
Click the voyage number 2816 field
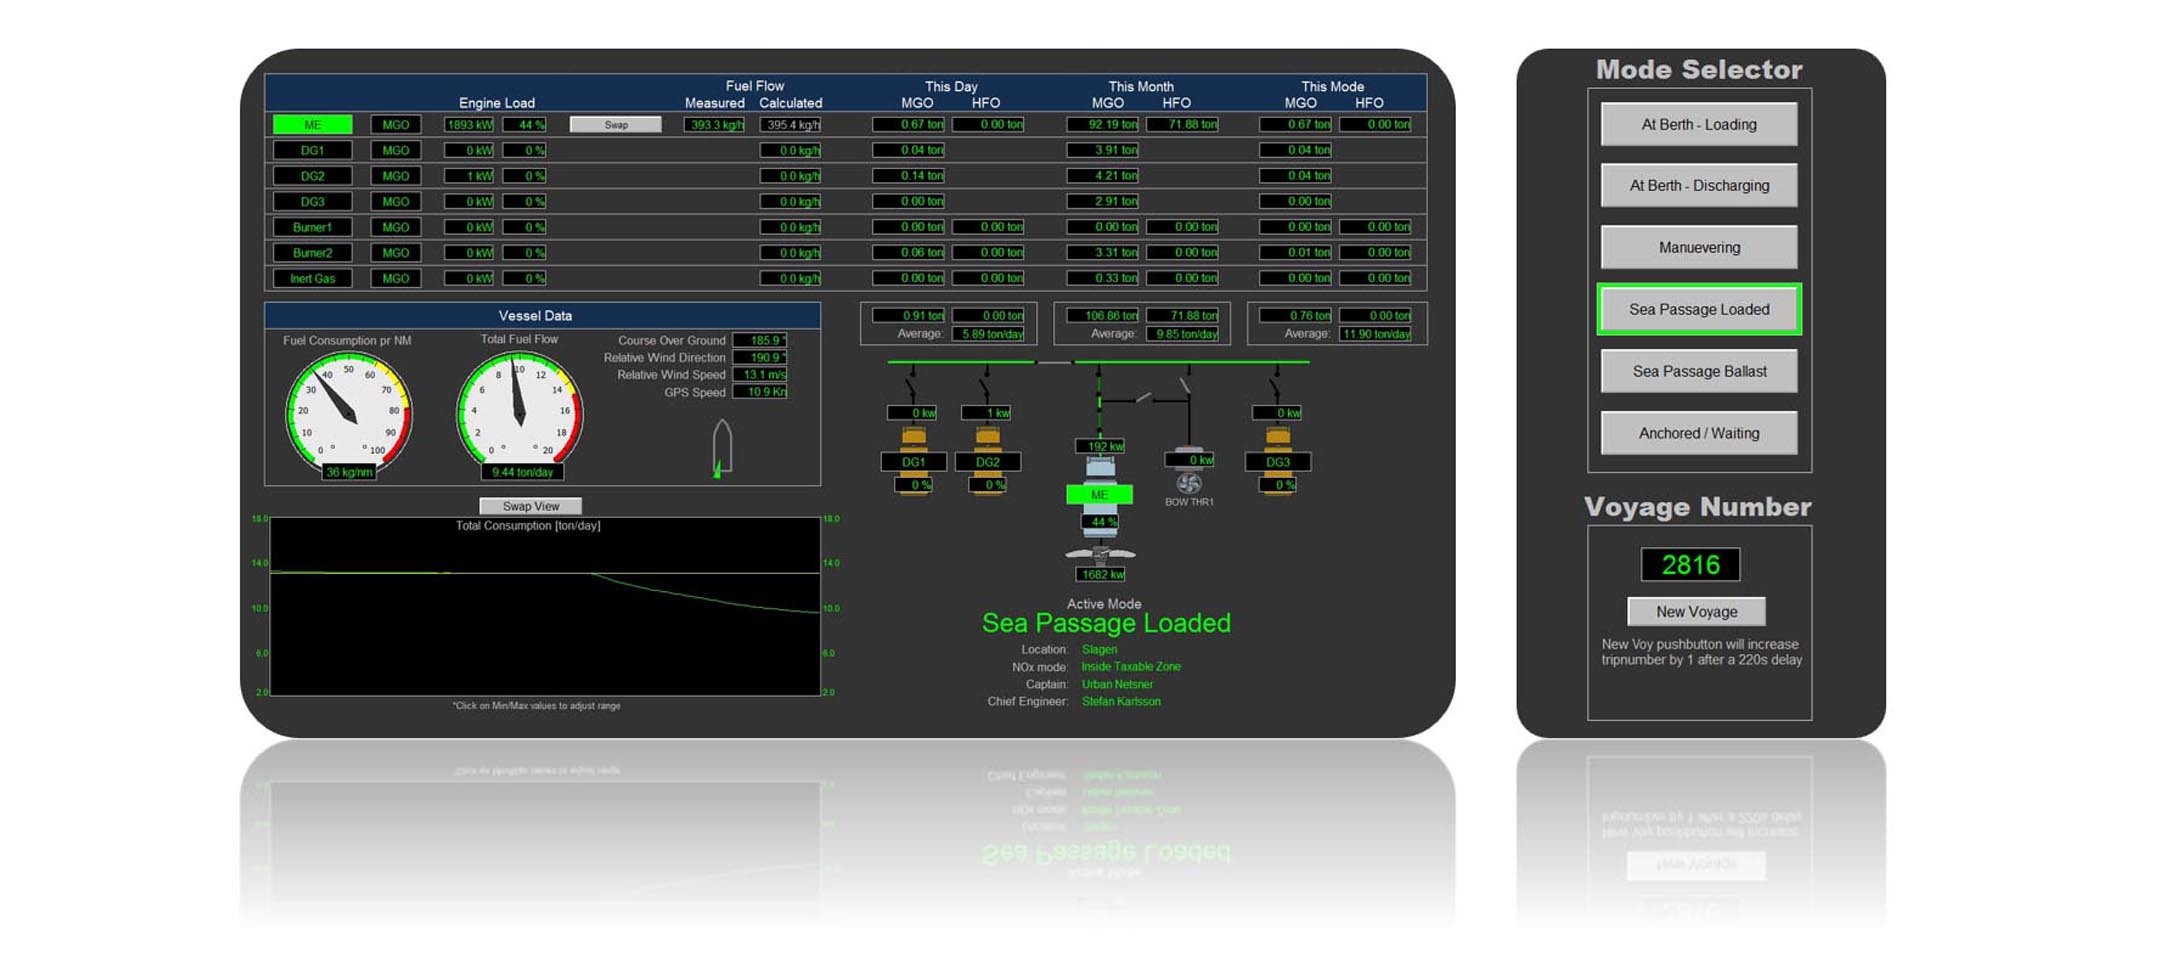(x=1690, y=565)
